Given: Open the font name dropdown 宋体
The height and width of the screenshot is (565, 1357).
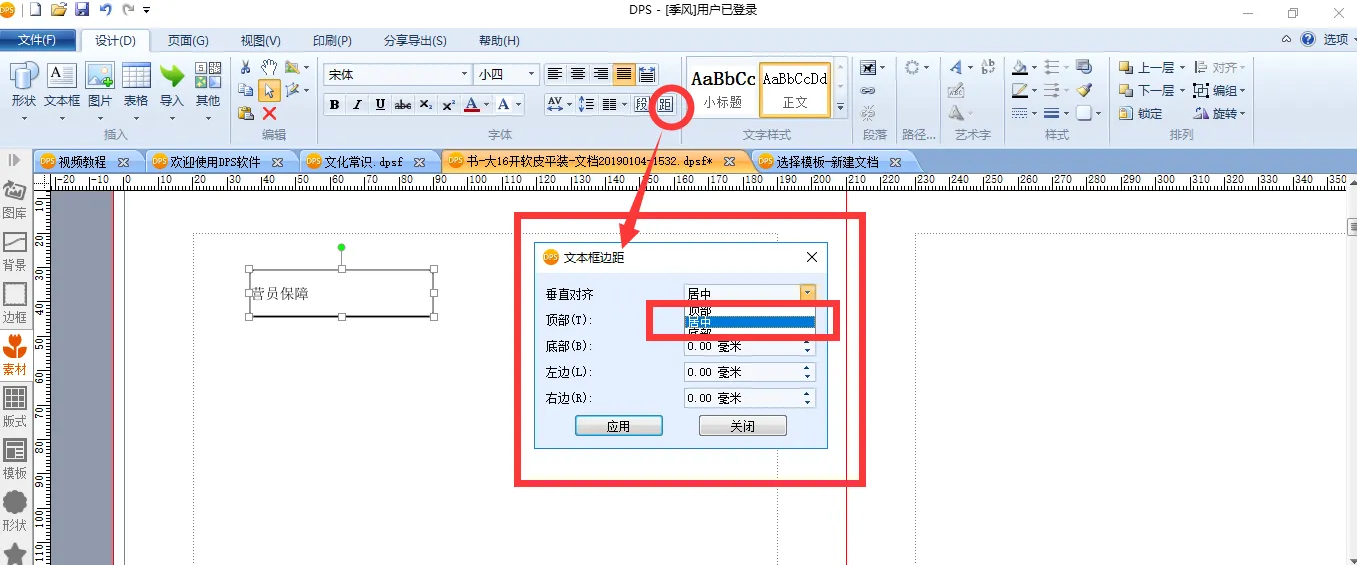Looking at the screenshot, I should 464,74.
